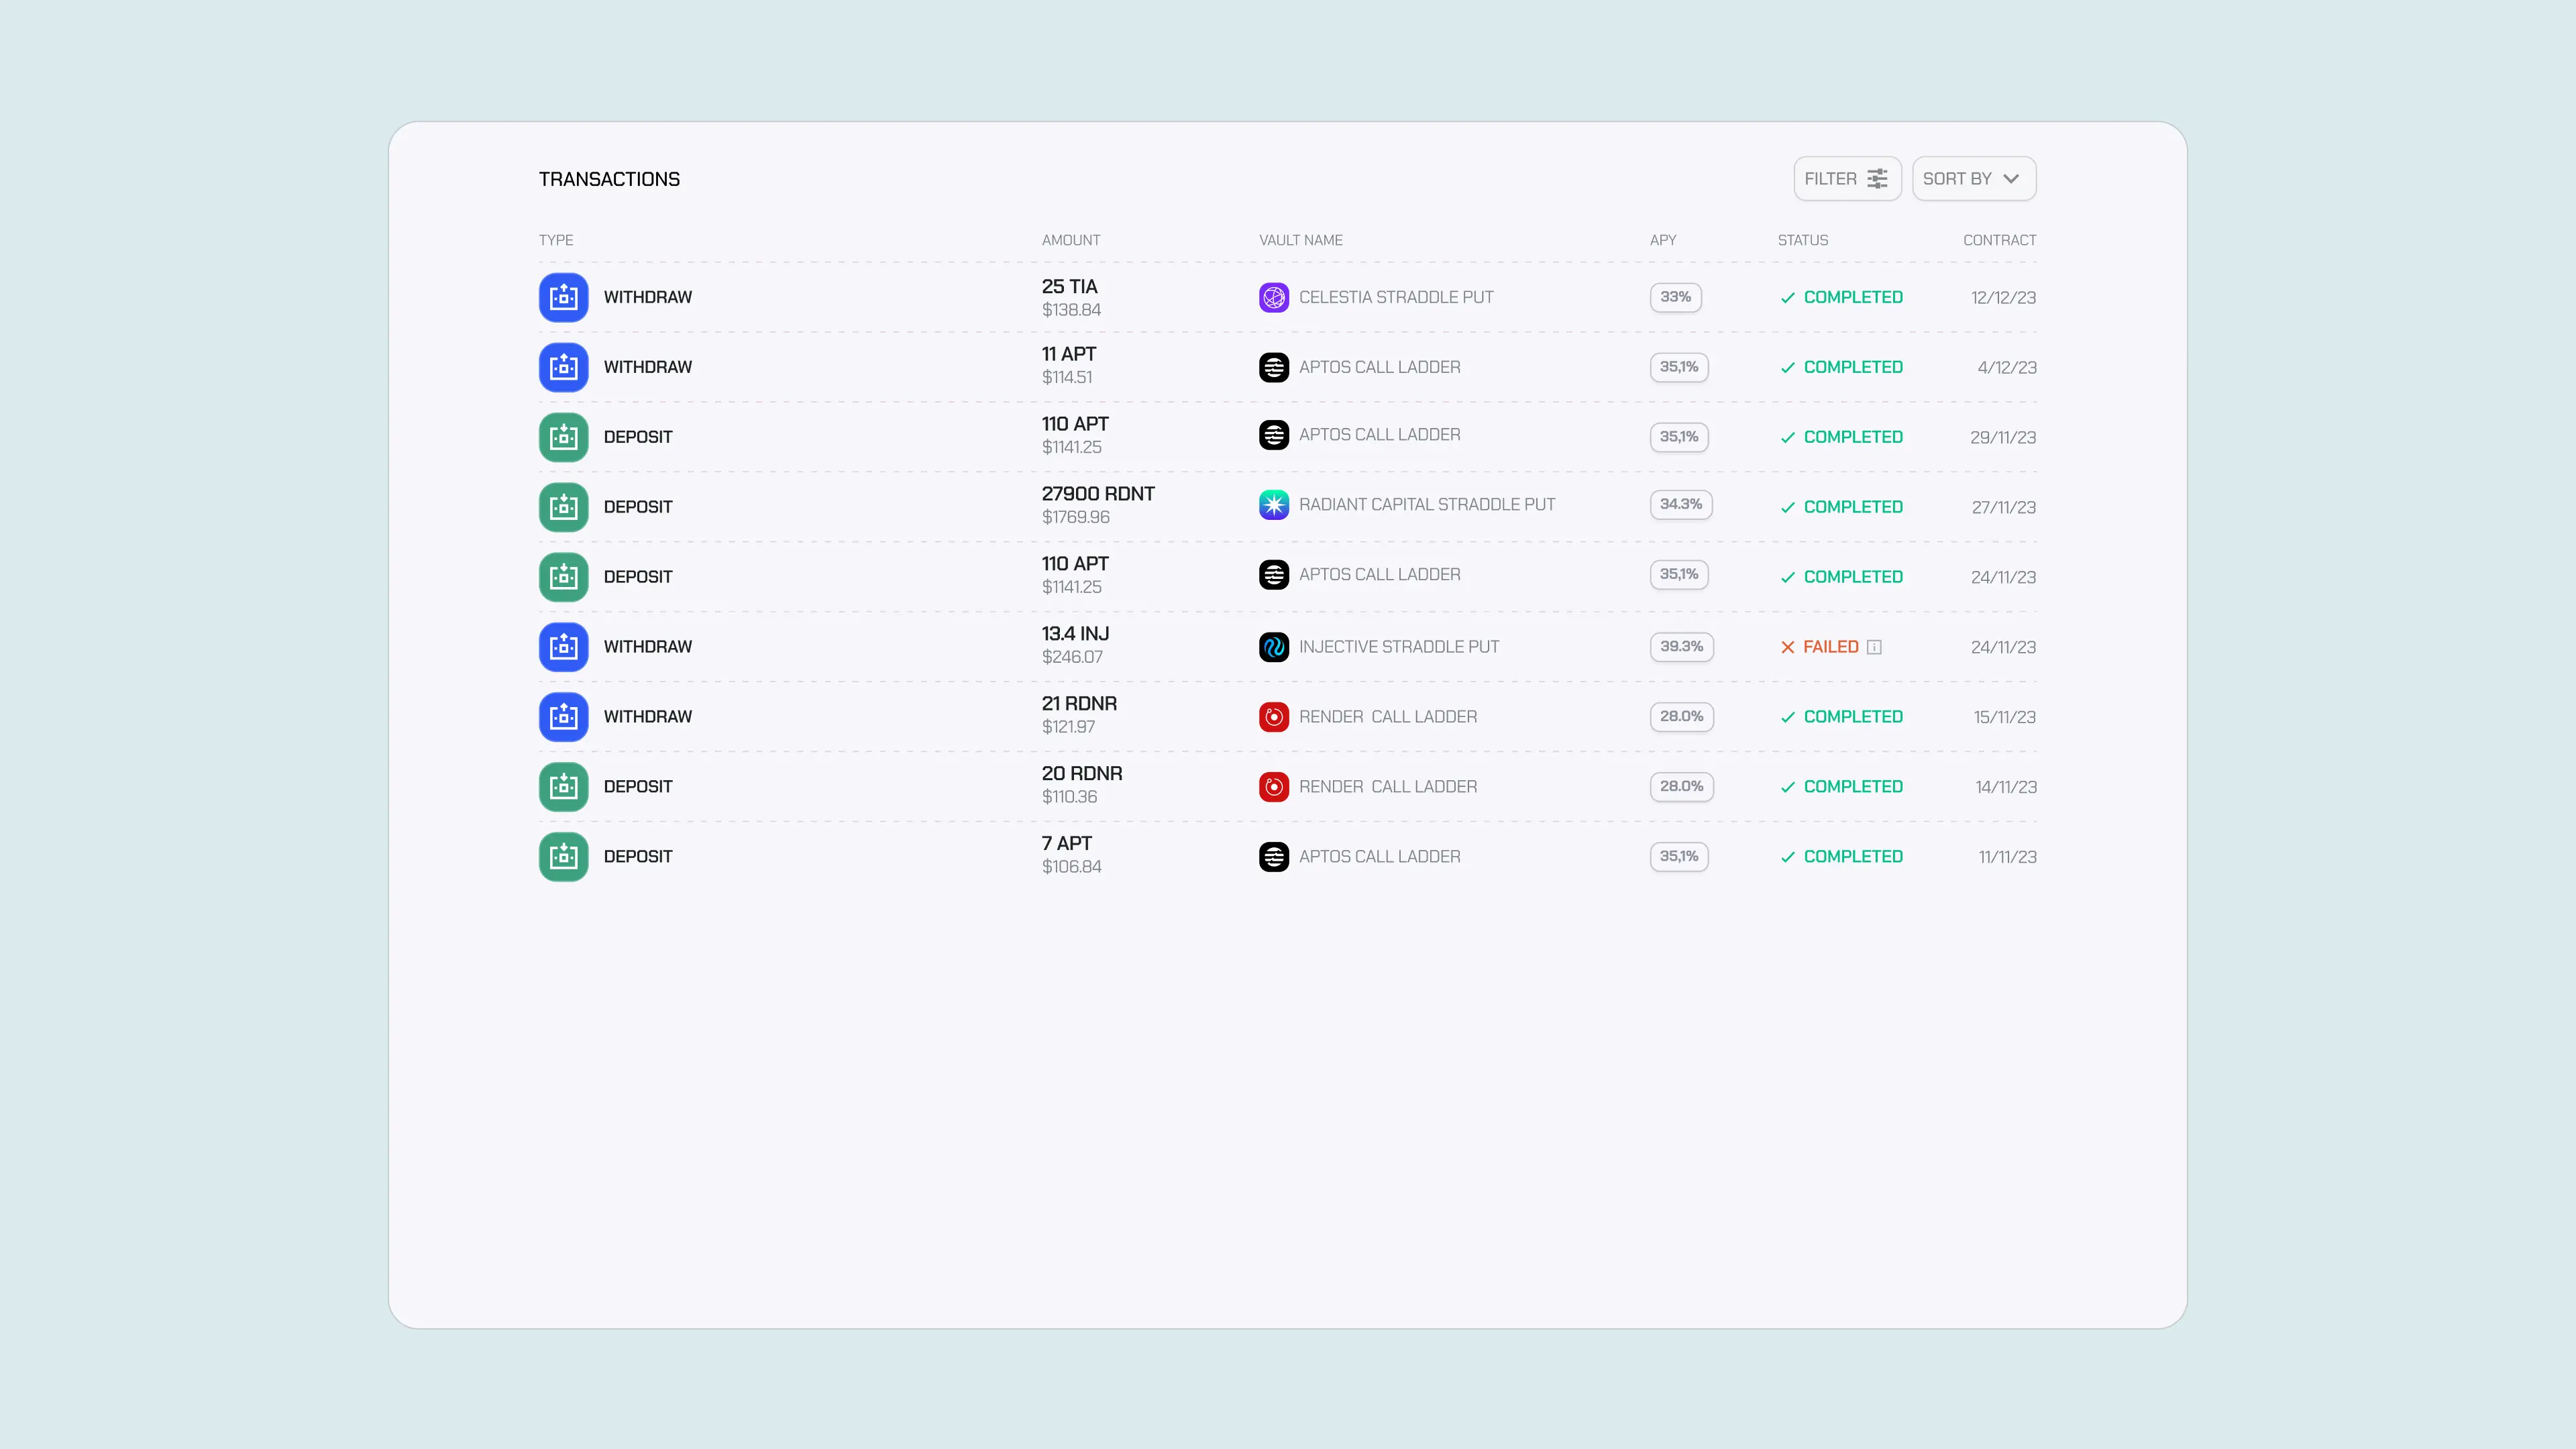2576x1449 pixels.
Task: Click 28.0% APY badge in 15/11/23 row
Action: (1682, 717)
